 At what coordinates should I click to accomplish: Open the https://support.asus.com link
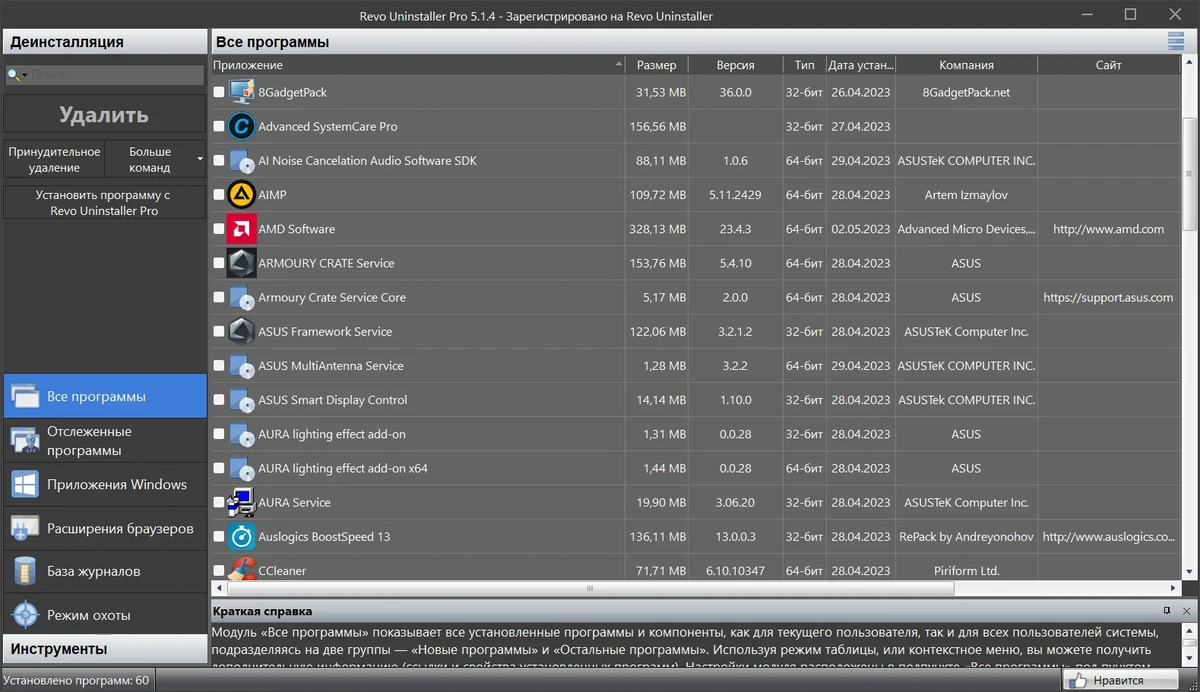click(1108, 297)
